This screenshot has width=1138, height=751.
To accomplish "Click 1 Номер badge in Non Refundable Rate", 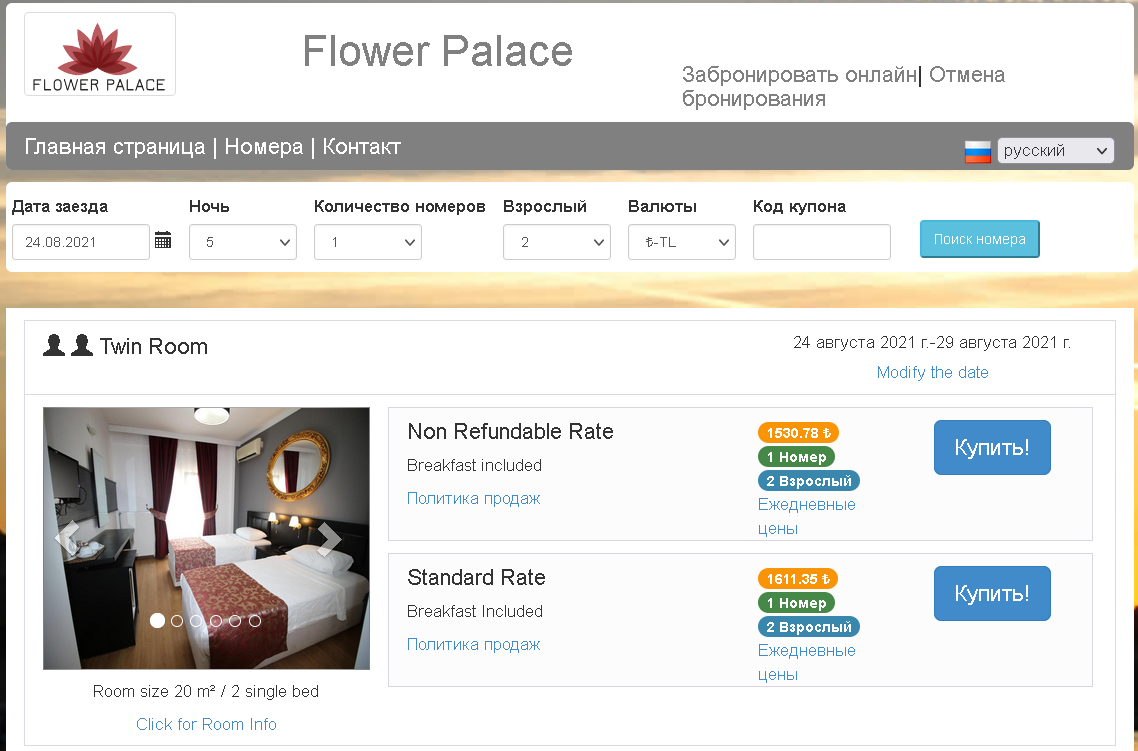I will pos(796,456).
